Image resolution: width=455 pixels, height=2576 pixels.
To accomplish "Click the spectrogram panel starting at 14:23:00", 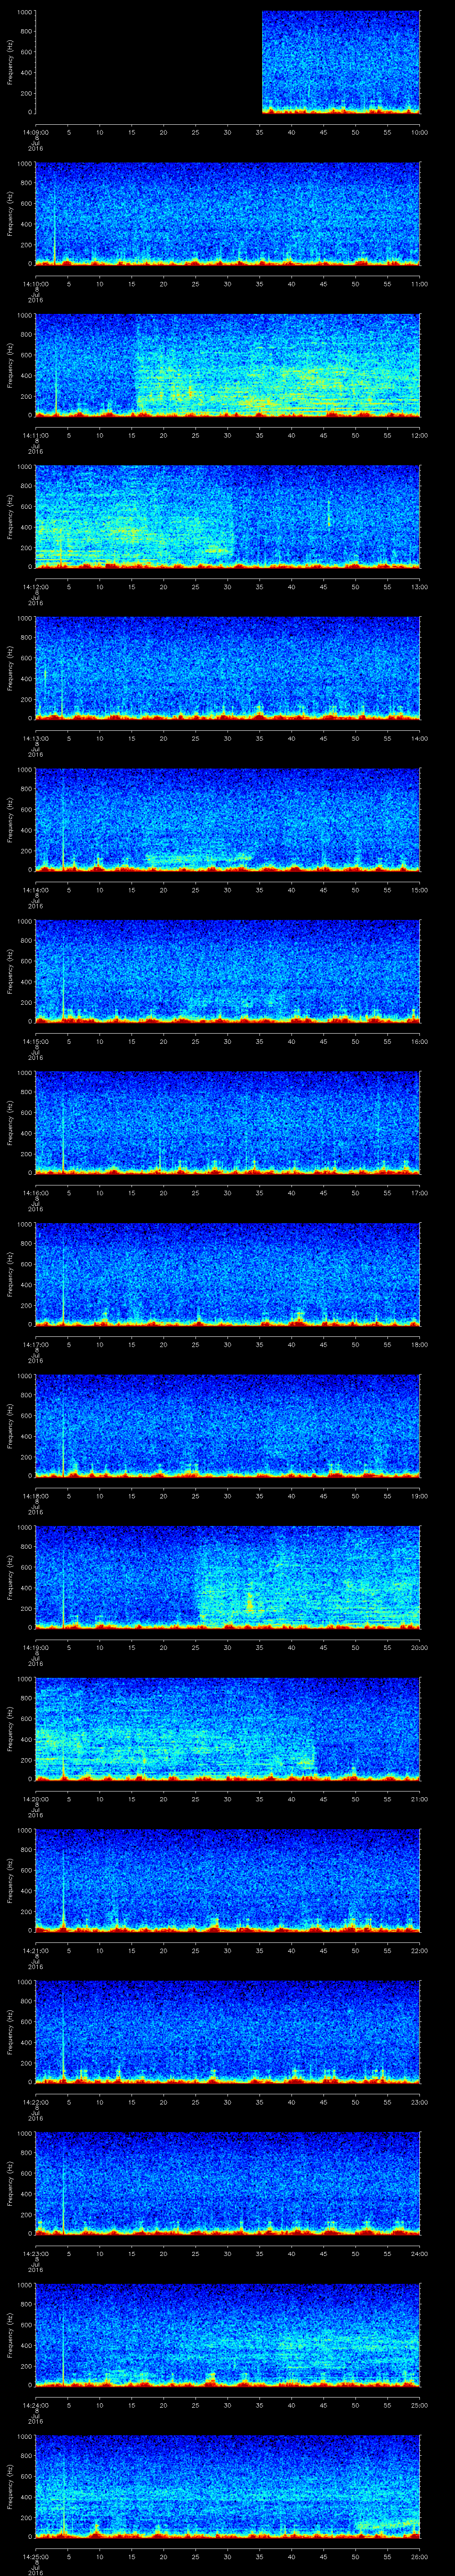I will (228, 2183).
